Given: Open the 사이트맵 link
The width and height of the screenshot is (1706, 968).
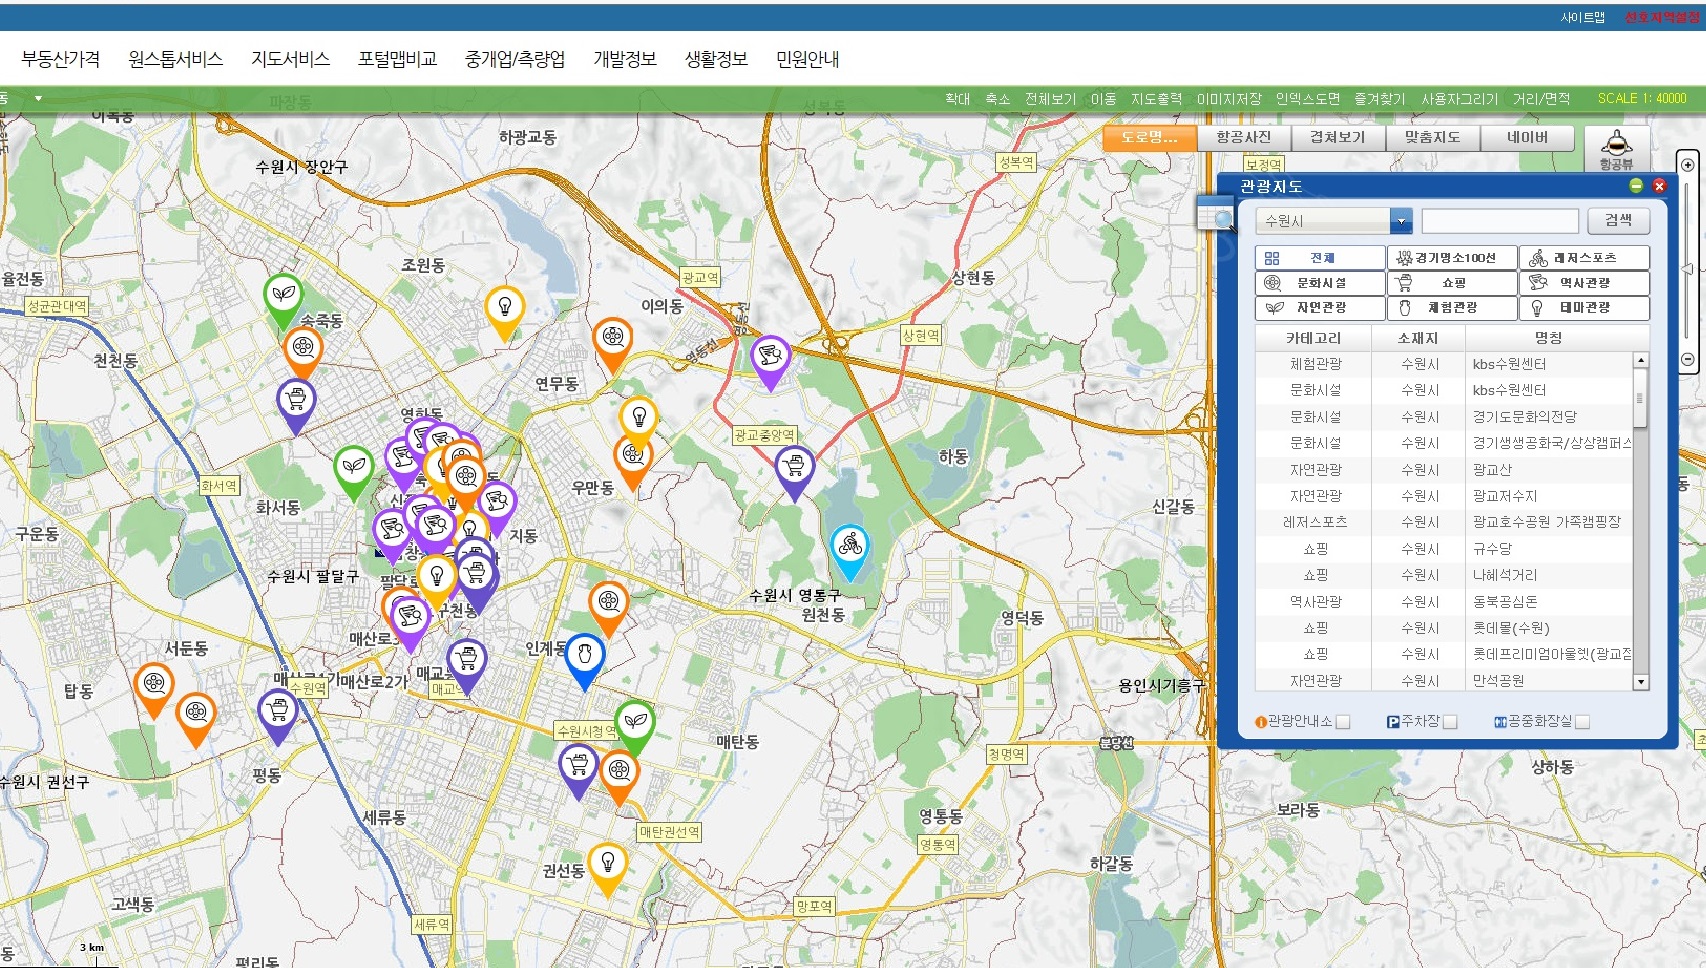Looking at the screenshot, I should pos(1582,17).
